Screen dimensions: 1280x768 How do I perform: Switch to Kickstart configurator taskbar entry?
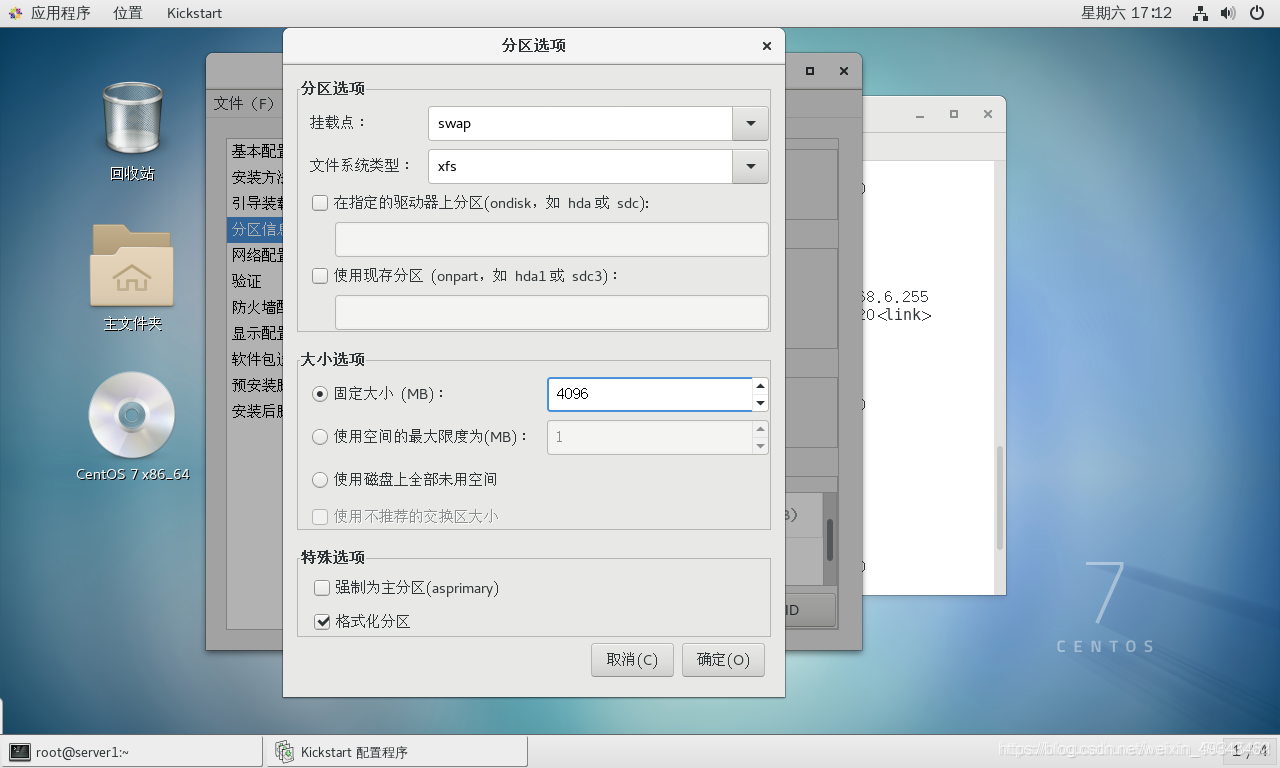396,752
